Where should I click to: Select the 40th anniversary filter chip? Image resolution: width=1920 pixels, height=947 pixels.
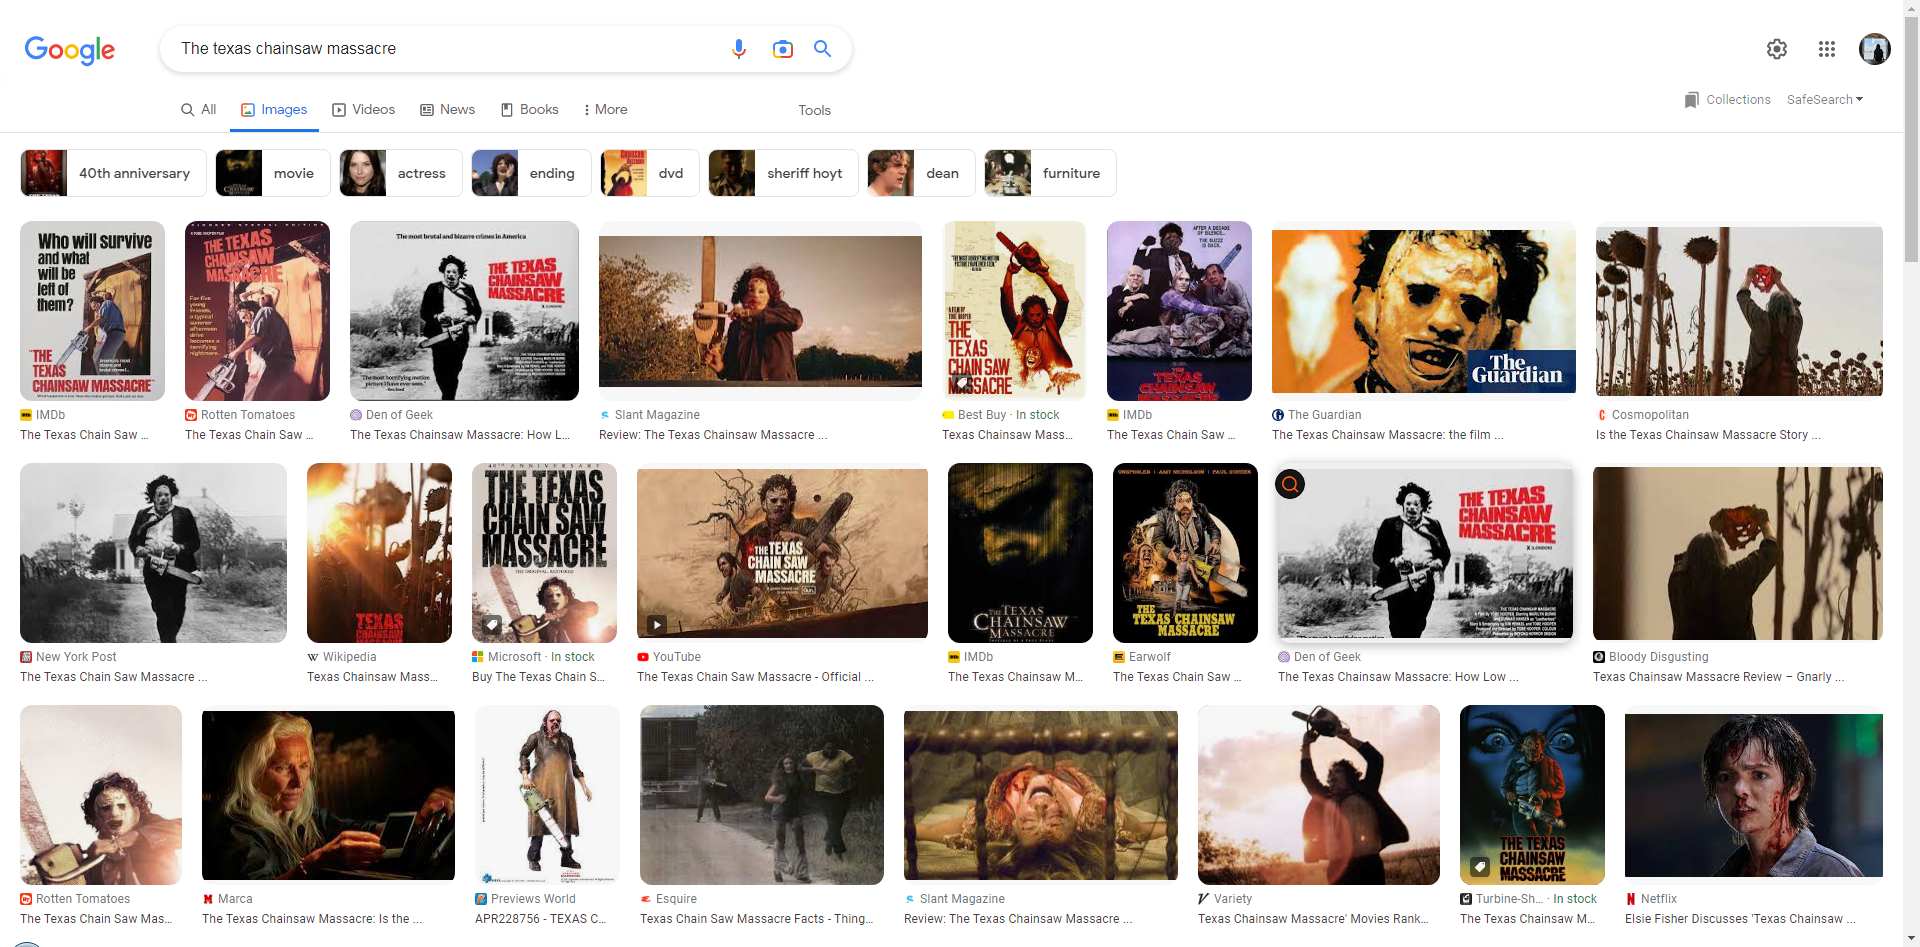pos(113,173)
